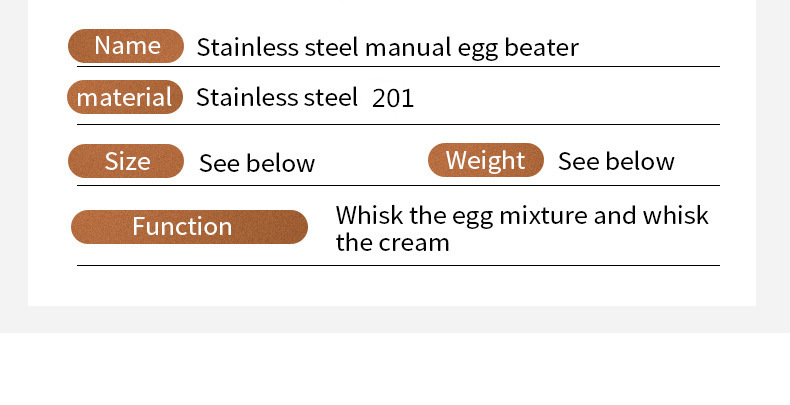The width and height of the screenshot is (790, 405).
Task: Select the brown material label badge
Action: (125, 97)
